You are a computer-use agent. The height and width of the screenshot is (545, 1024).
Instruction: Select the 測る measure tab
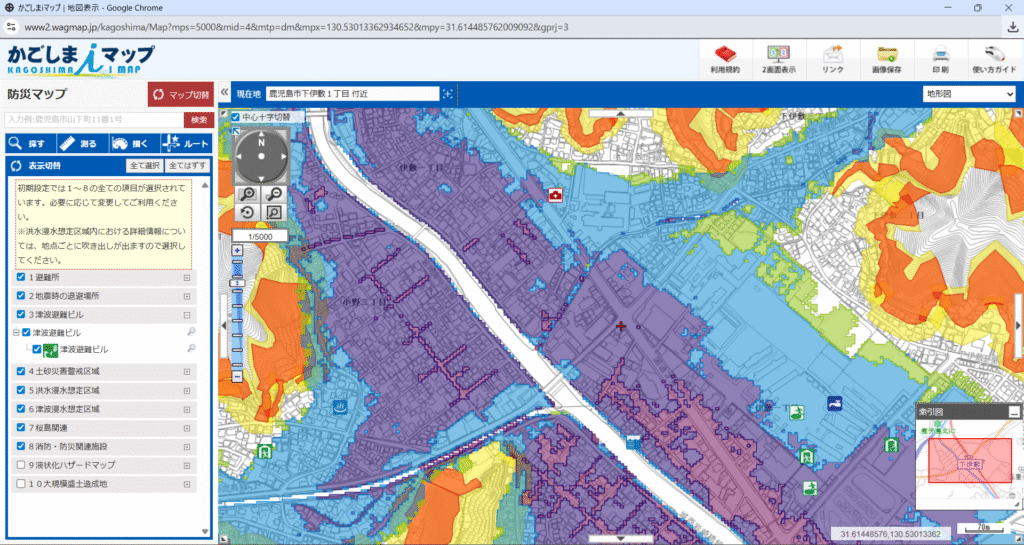[77, 144]
